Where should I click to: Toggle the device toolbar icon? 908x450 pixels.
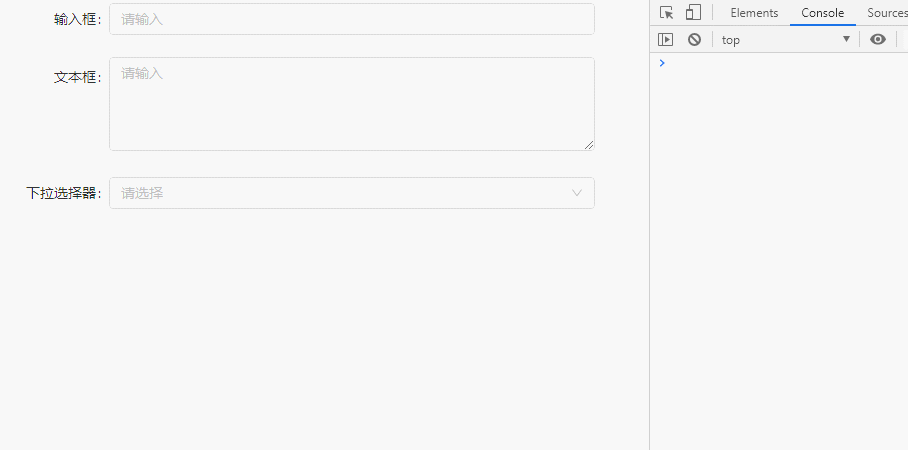coord(693,13)
